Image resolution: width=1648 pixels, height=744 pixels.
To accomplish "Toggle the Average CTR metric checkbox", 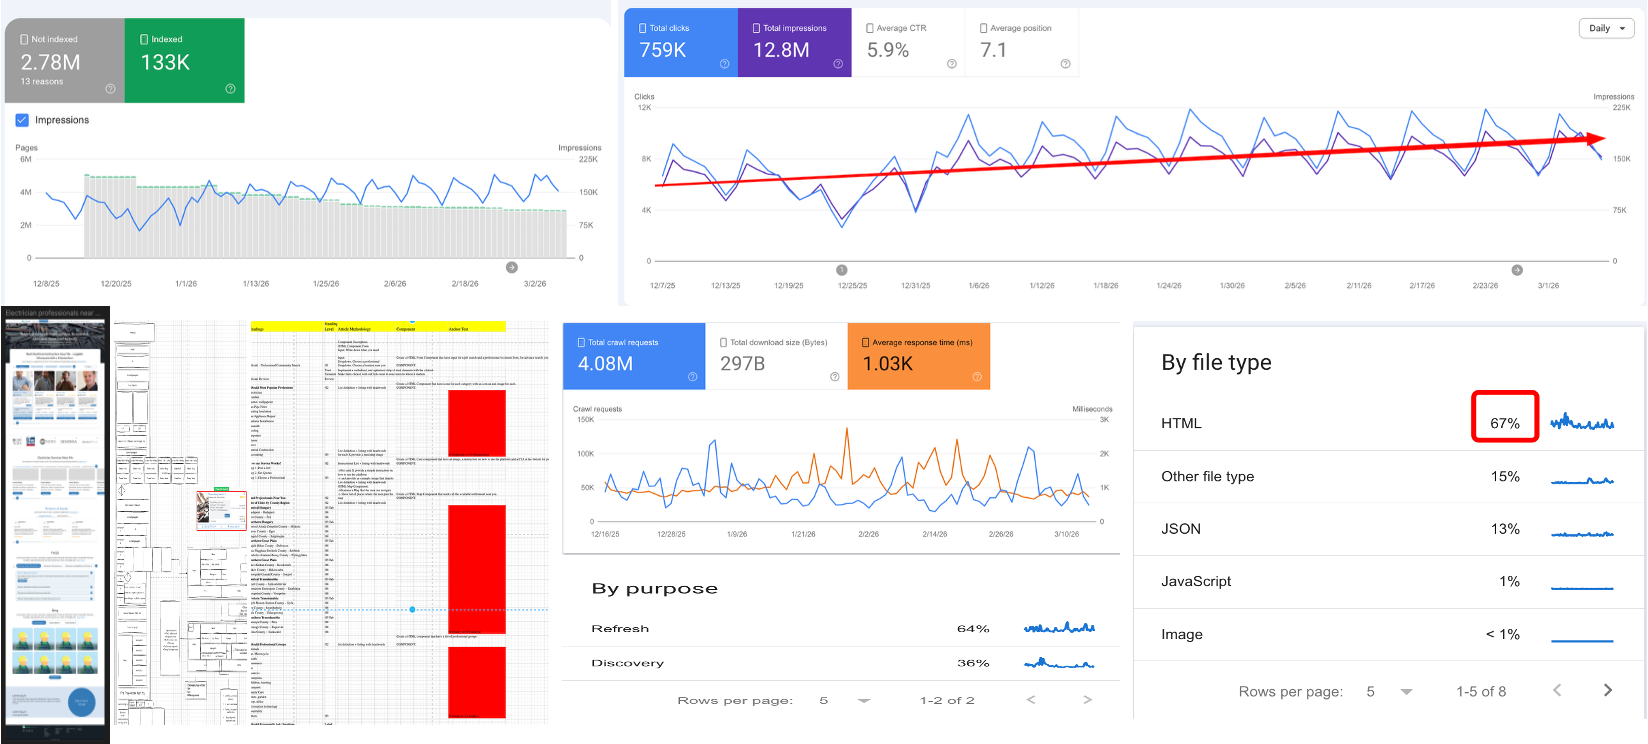I will 869,28.
